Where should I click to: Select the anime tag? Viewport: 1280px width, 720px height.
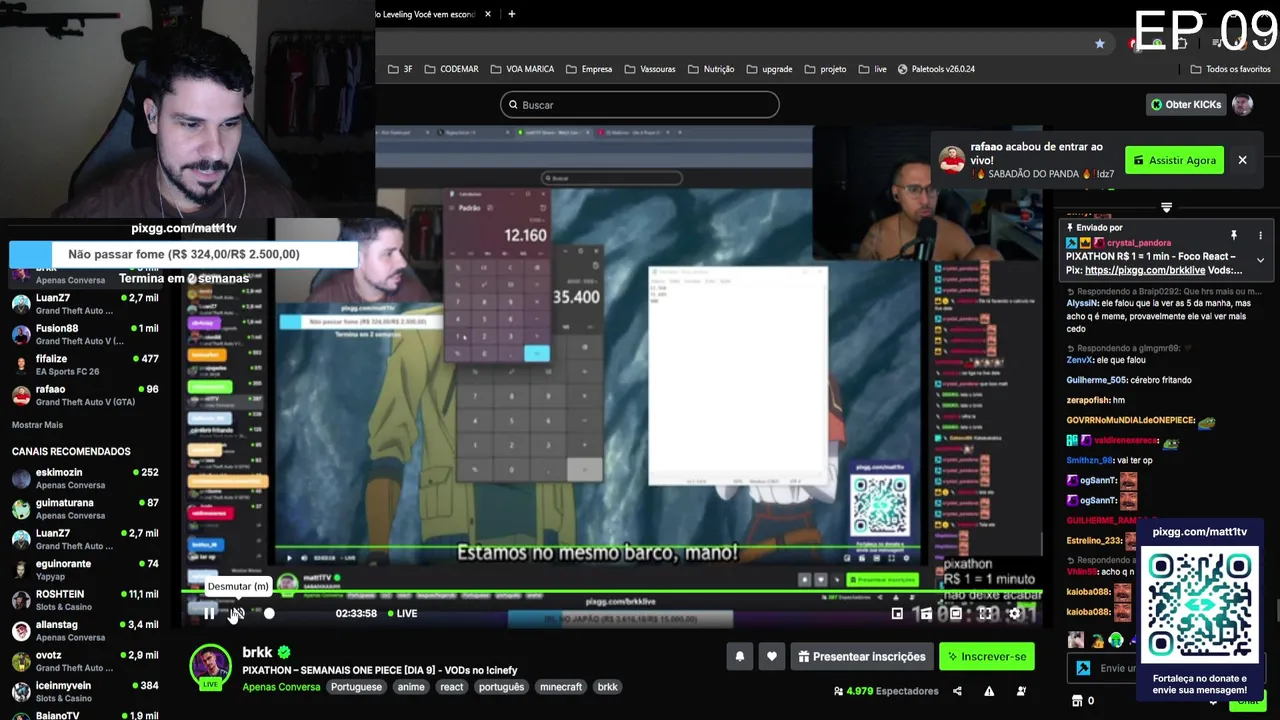[411, 687]
